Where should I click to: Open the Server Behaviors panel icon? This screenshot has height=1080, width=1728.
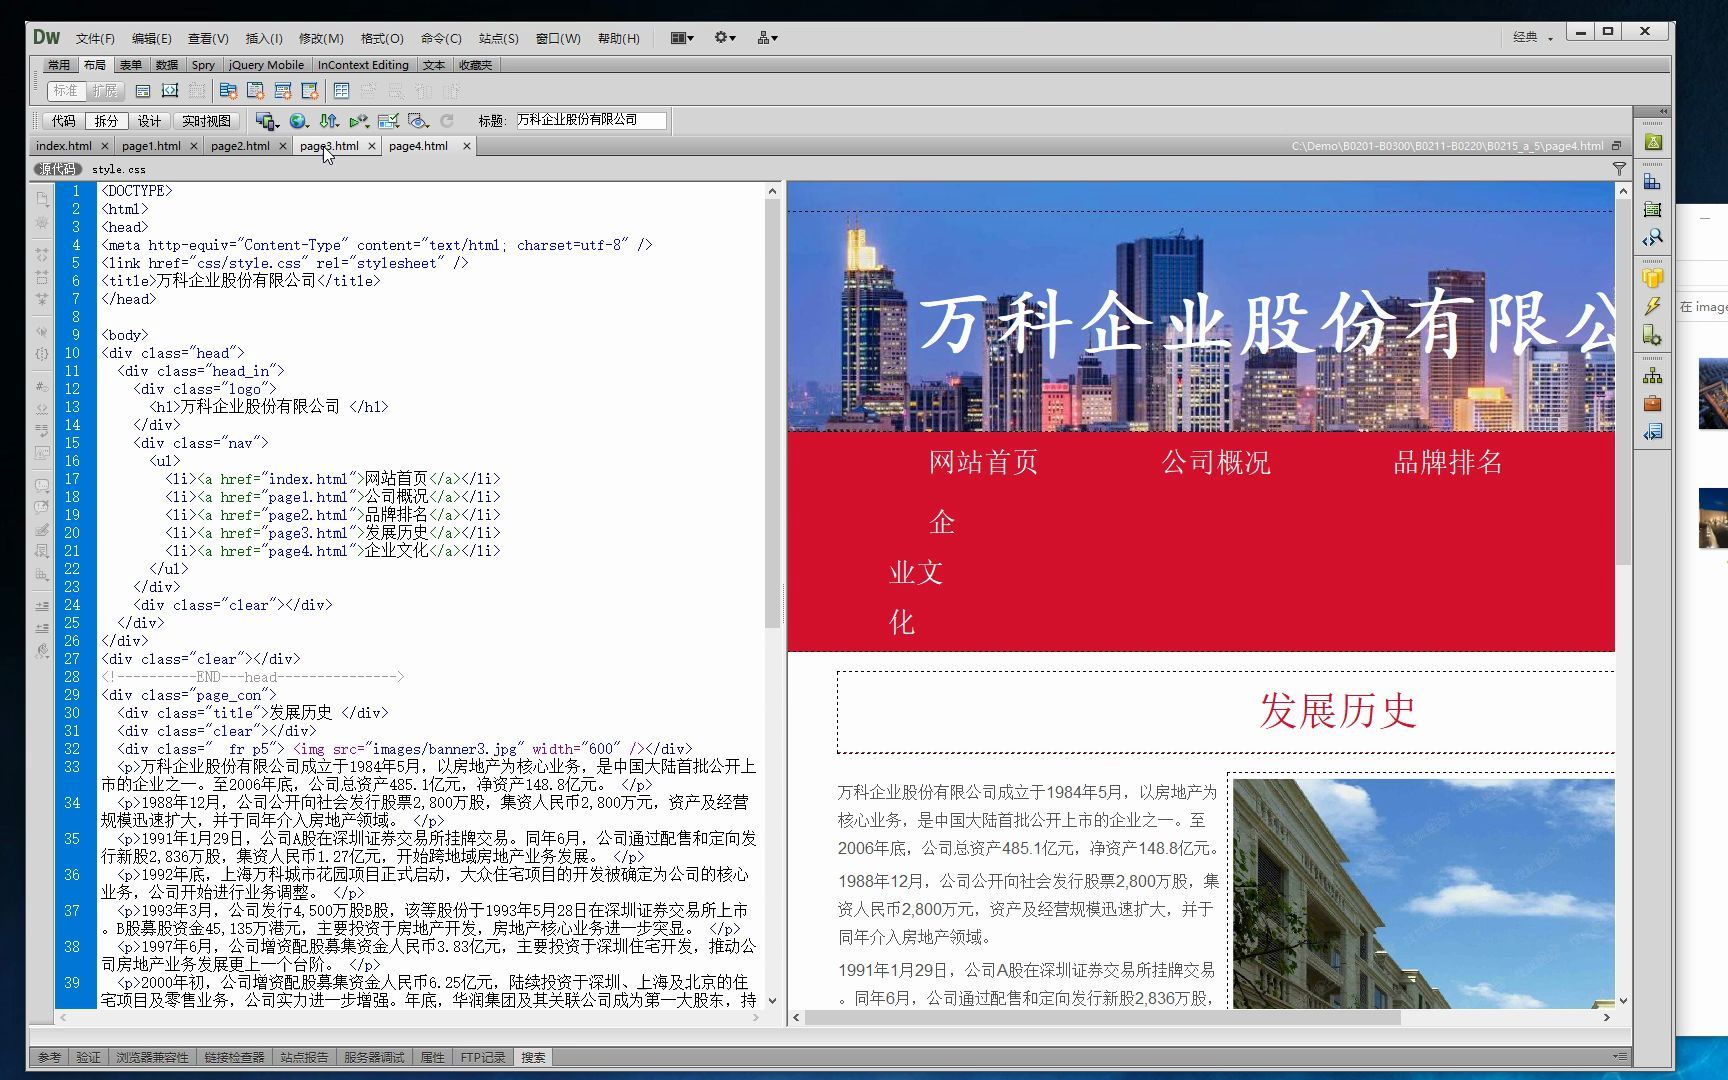pyautogui.click(x=1653, y=335)
